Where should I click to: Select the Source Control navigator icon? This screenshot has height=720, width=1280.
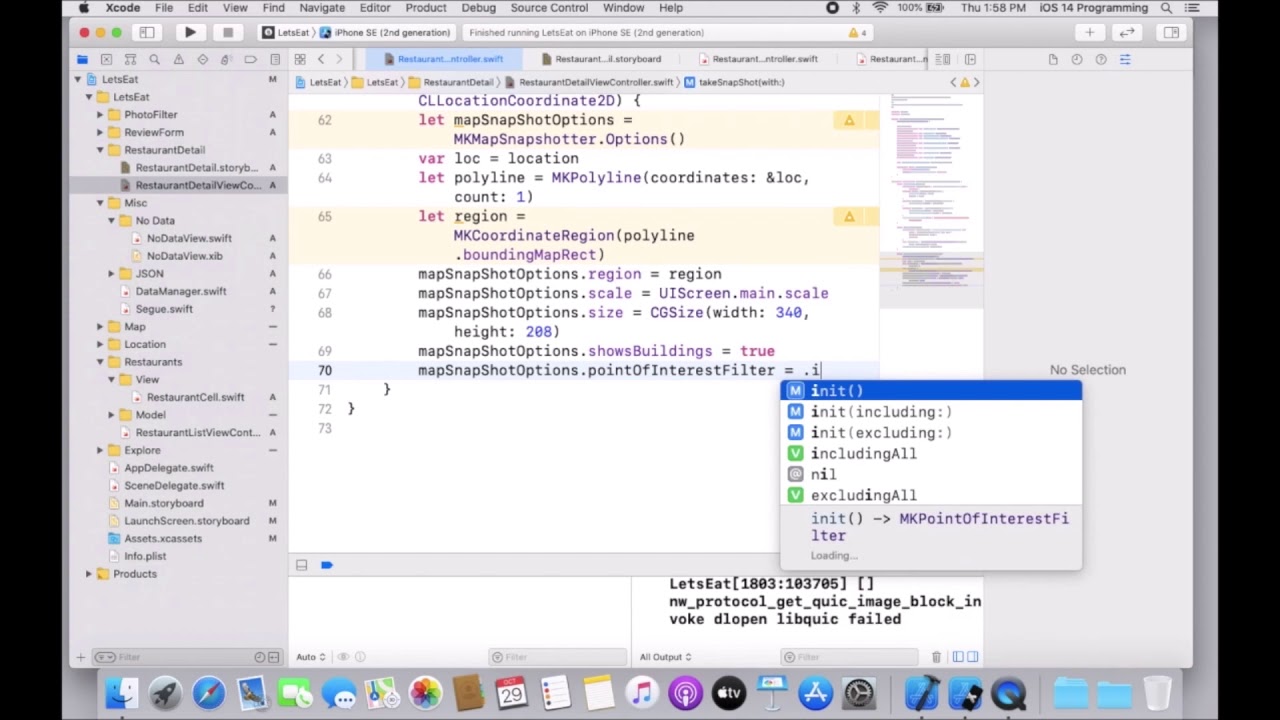pyautogui.click(x=106, y=59)
